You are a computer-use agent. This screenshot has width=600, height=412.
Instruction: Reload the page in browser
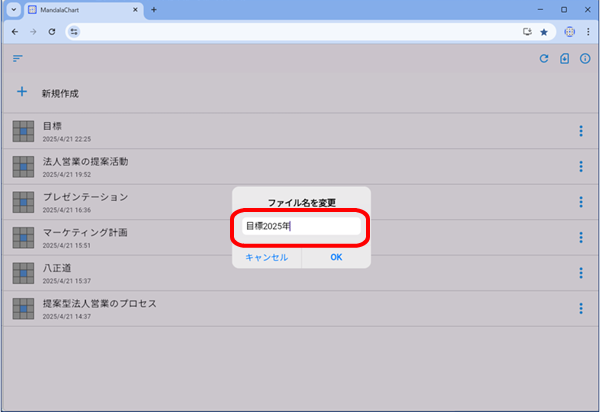point(52,32)
